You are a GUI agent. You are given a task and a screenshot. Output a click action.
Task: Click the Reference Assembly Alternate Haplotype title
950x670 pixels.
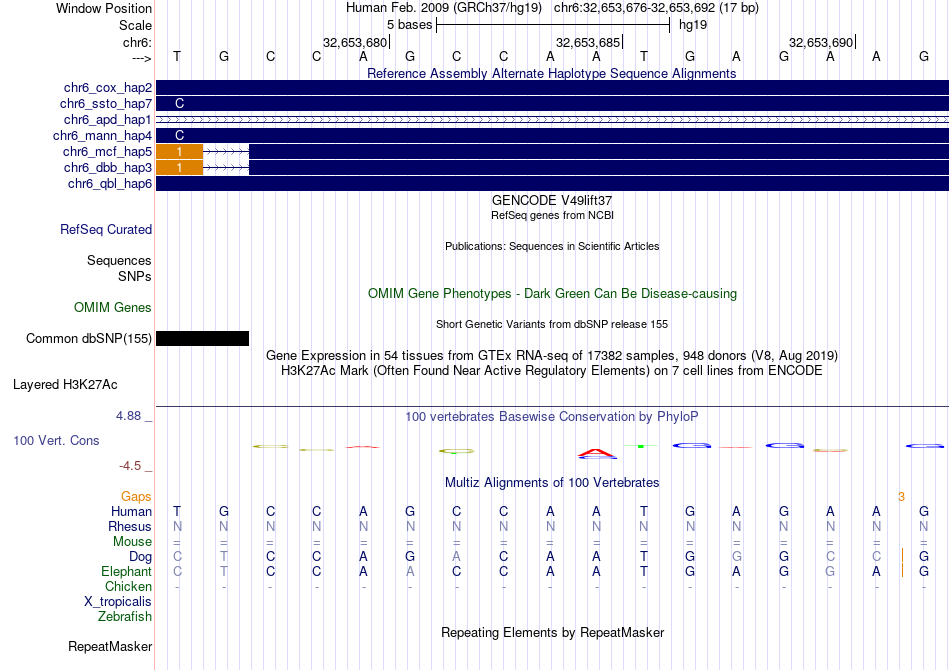[x=552, y=74]
